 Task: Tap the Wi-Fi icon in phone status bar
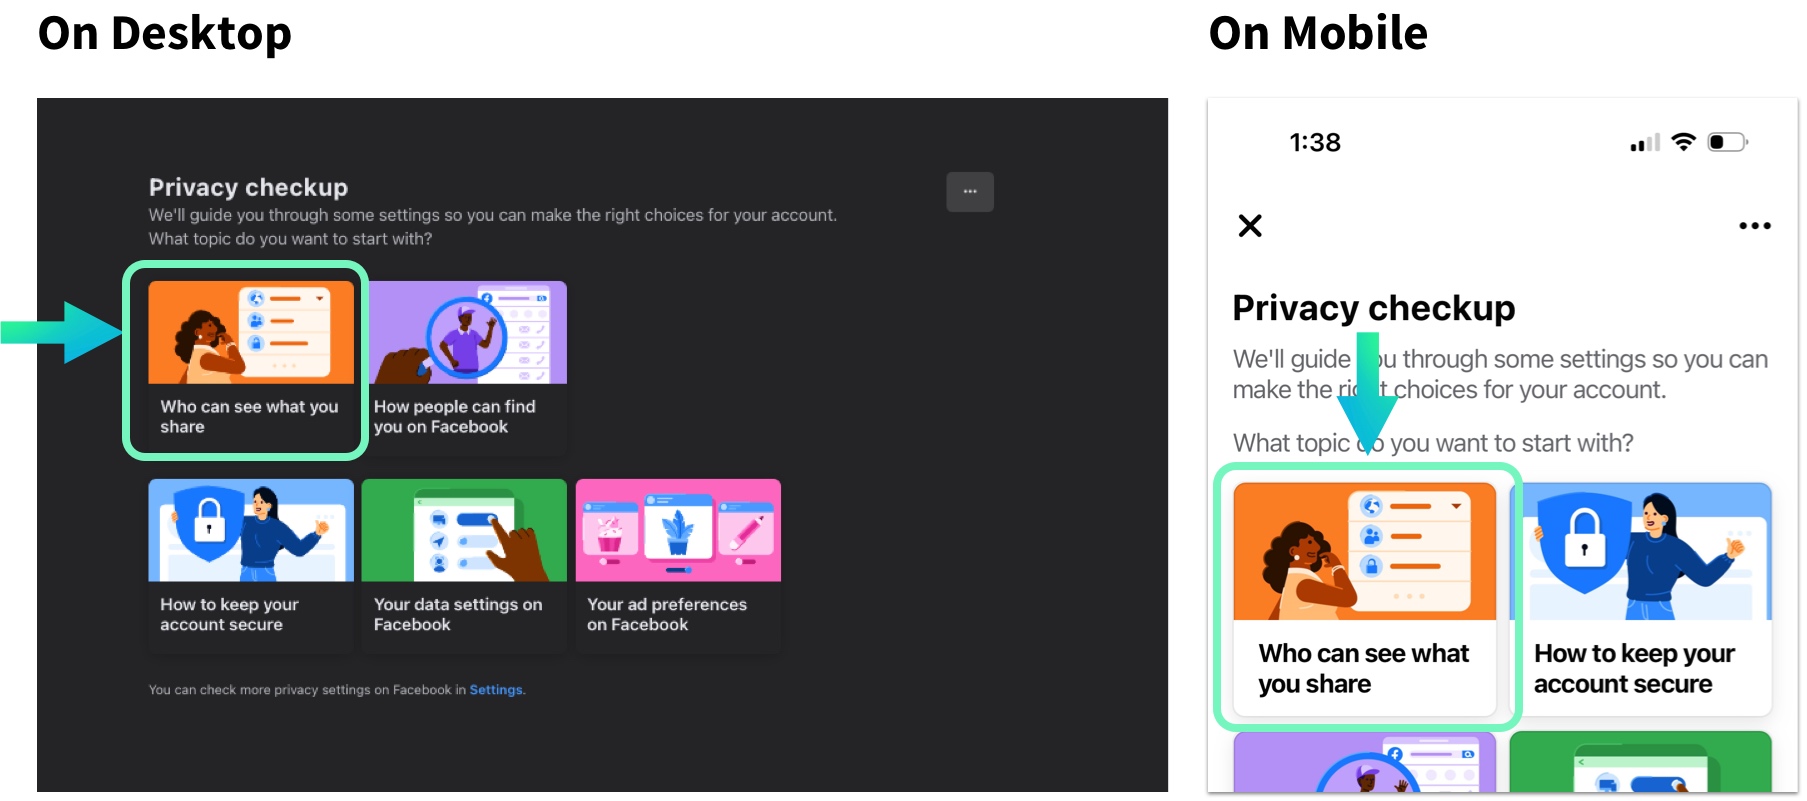pyautogui.click(x=1684, y=142)
